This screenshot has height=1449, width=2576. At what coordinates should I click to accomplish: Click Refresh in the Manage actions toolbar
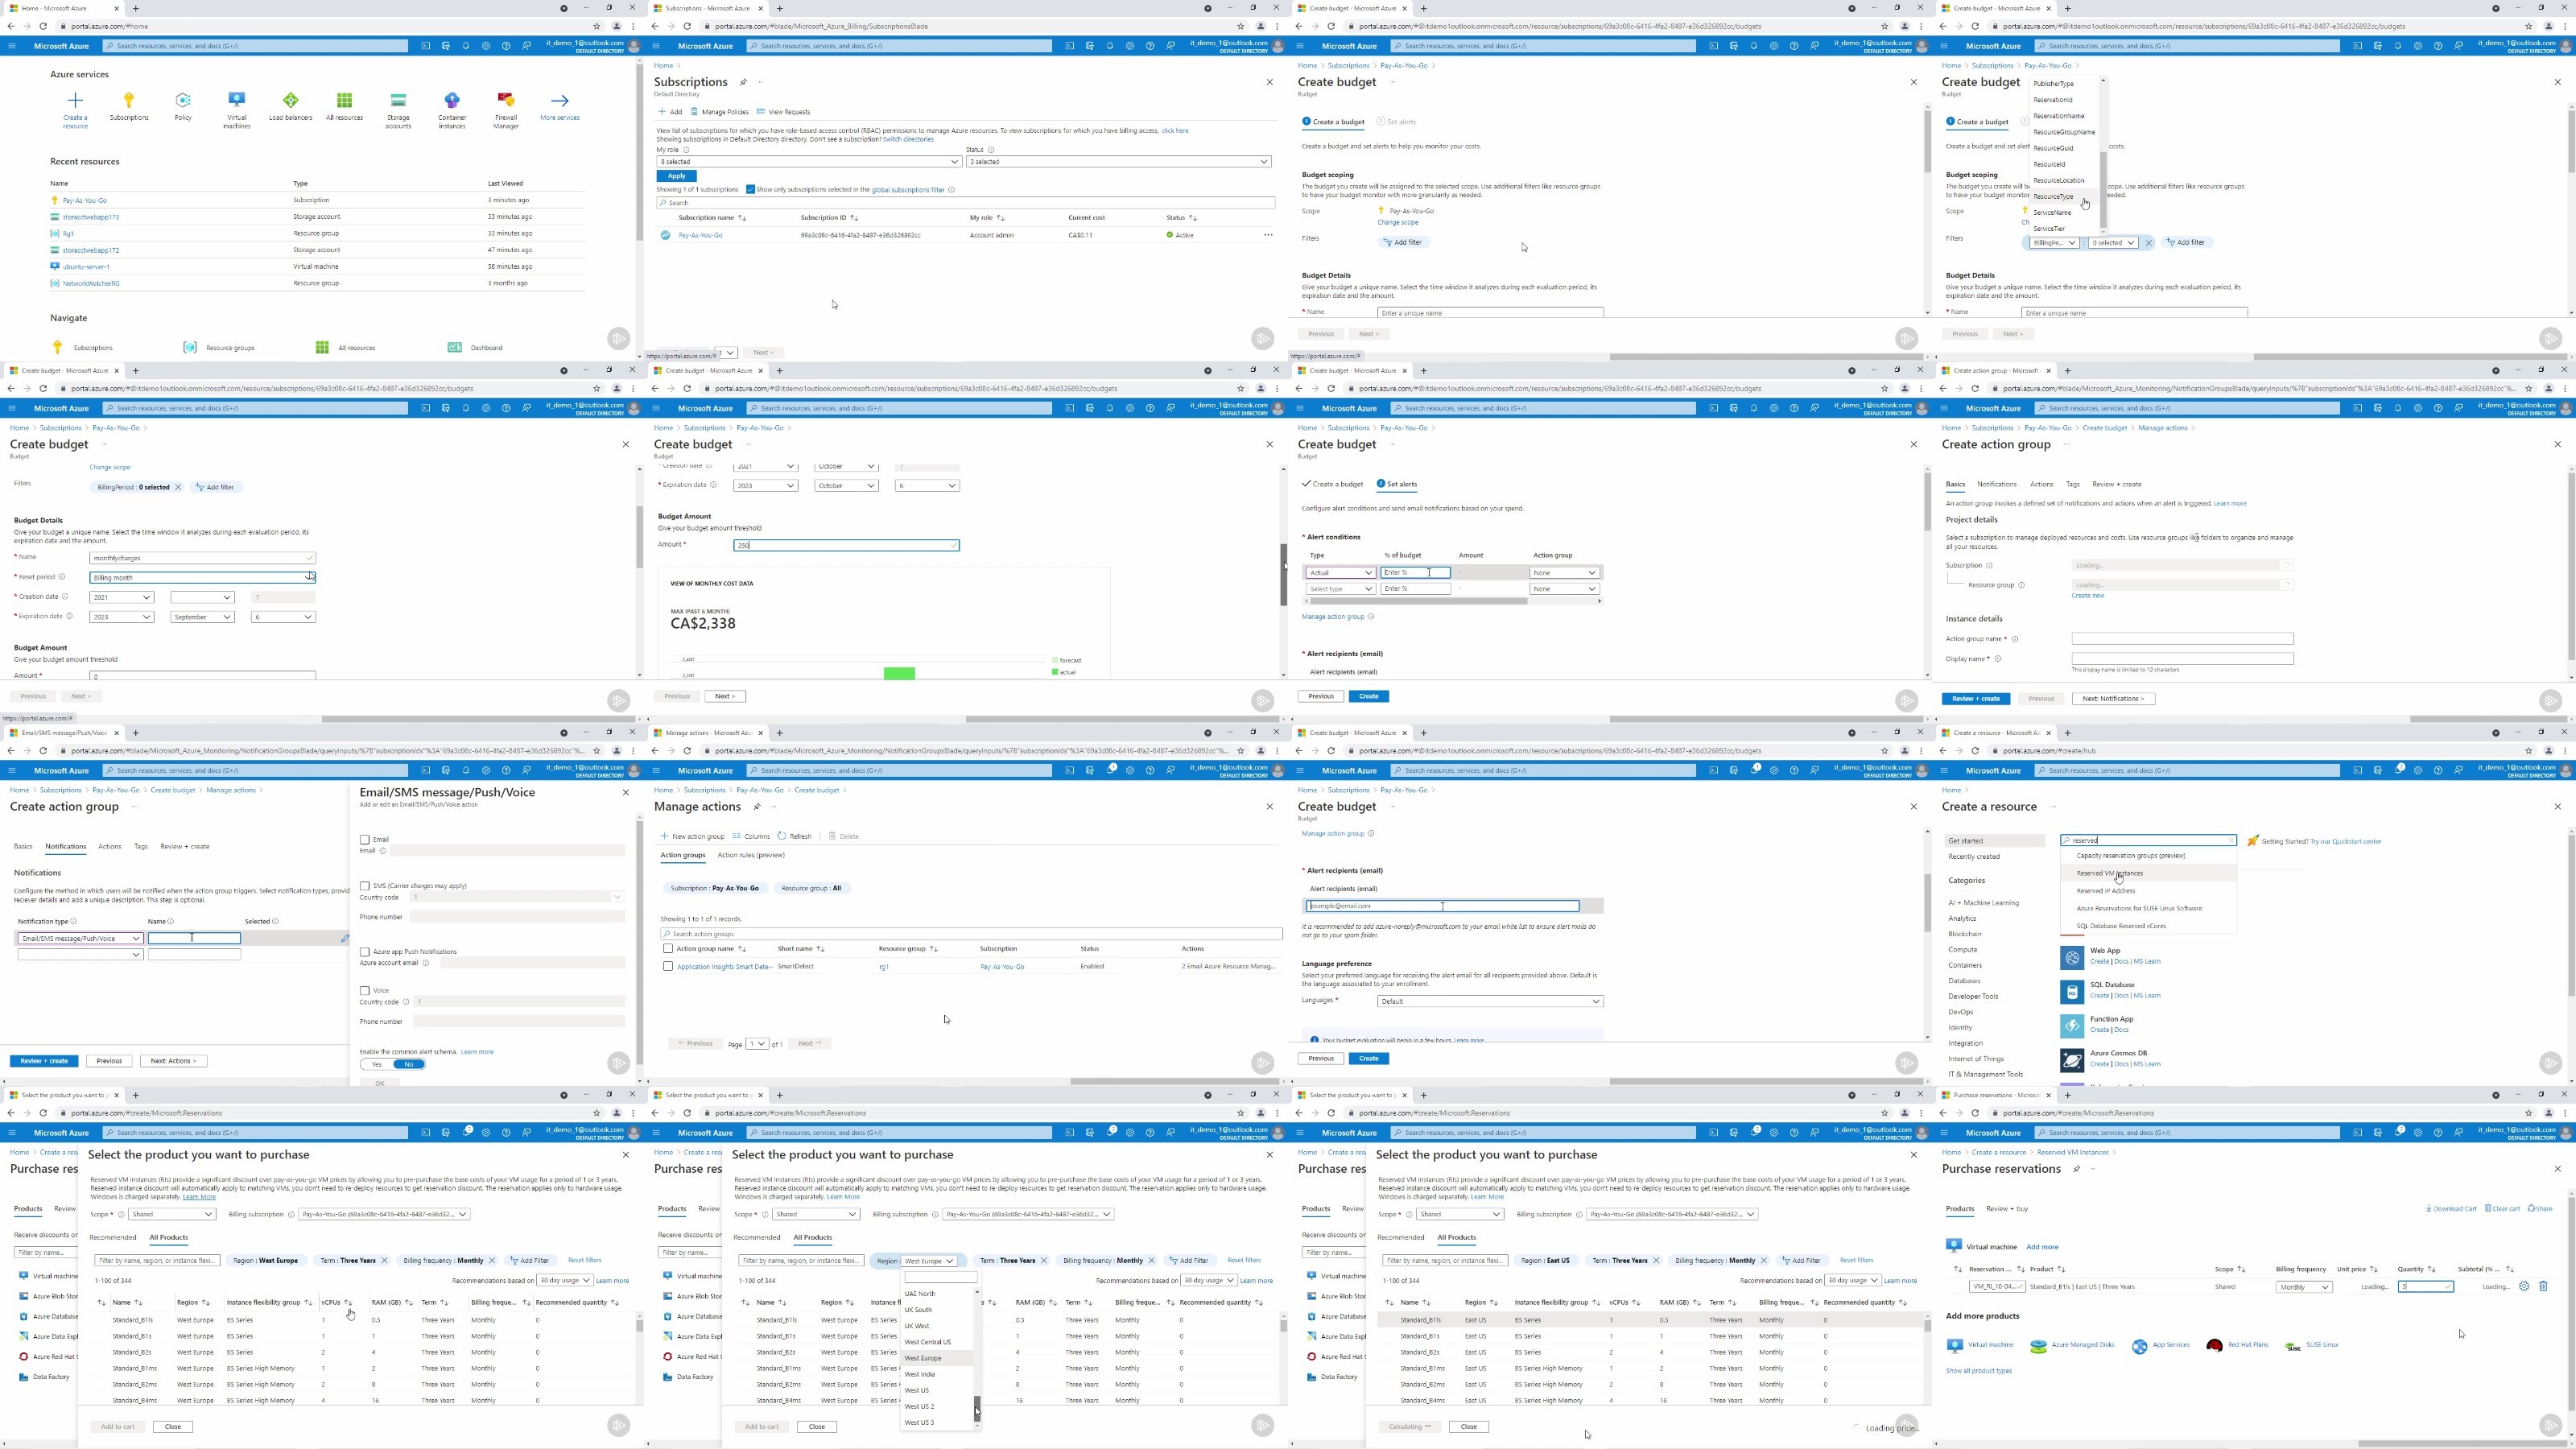pyautogui.click(x=795, y=836)
